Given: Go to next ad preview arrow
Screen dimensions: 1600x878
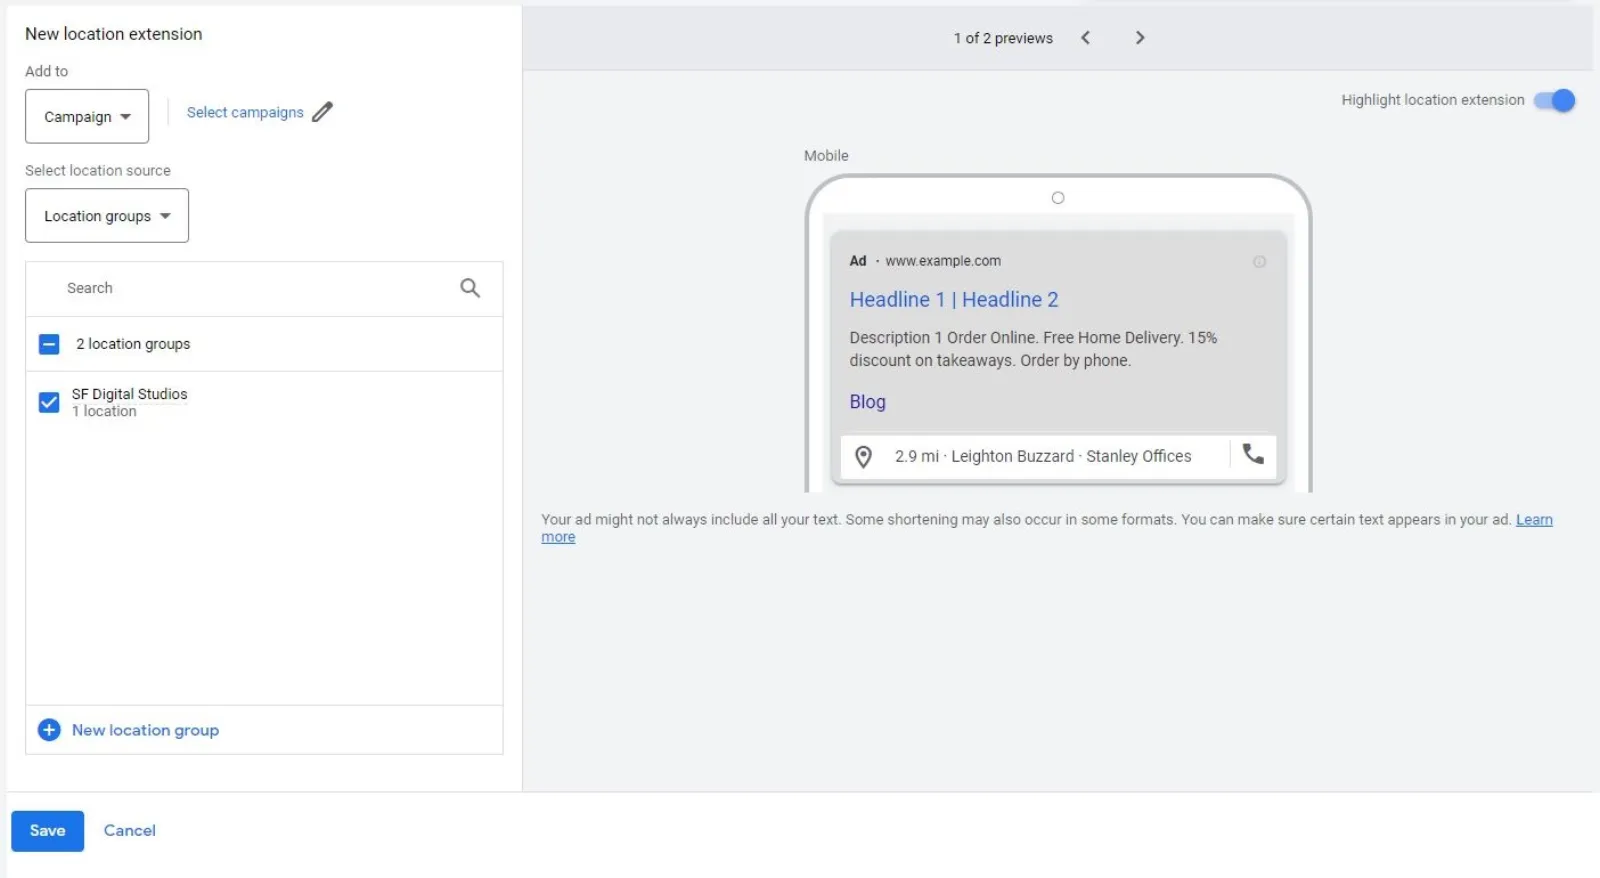Looking at the screenshot, I should coord(1139,38).
